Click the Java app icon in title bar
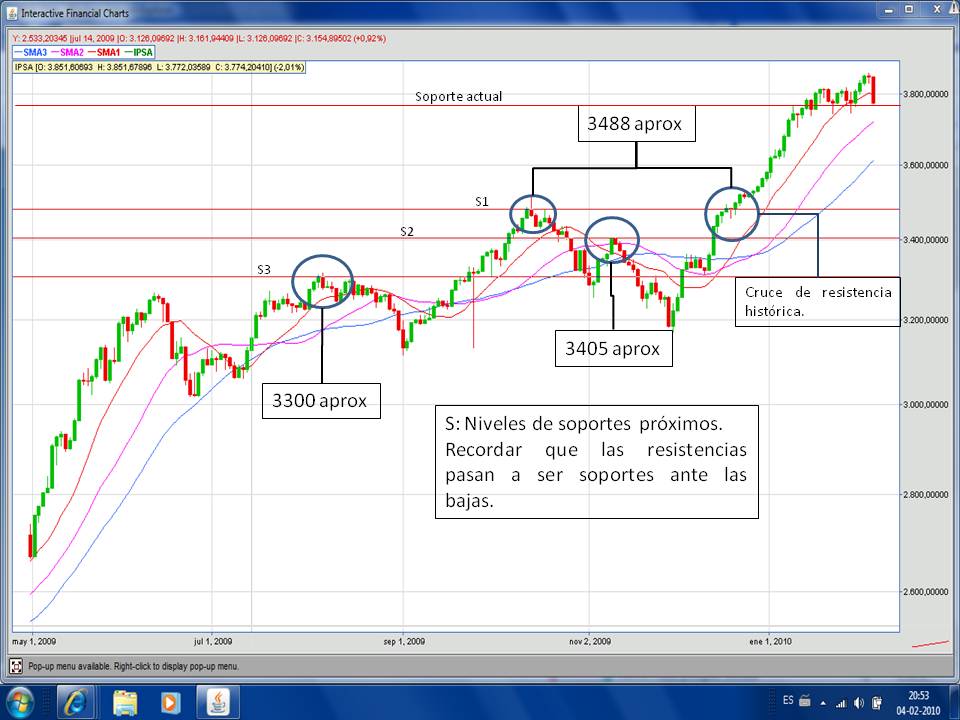 coord(12,13)
